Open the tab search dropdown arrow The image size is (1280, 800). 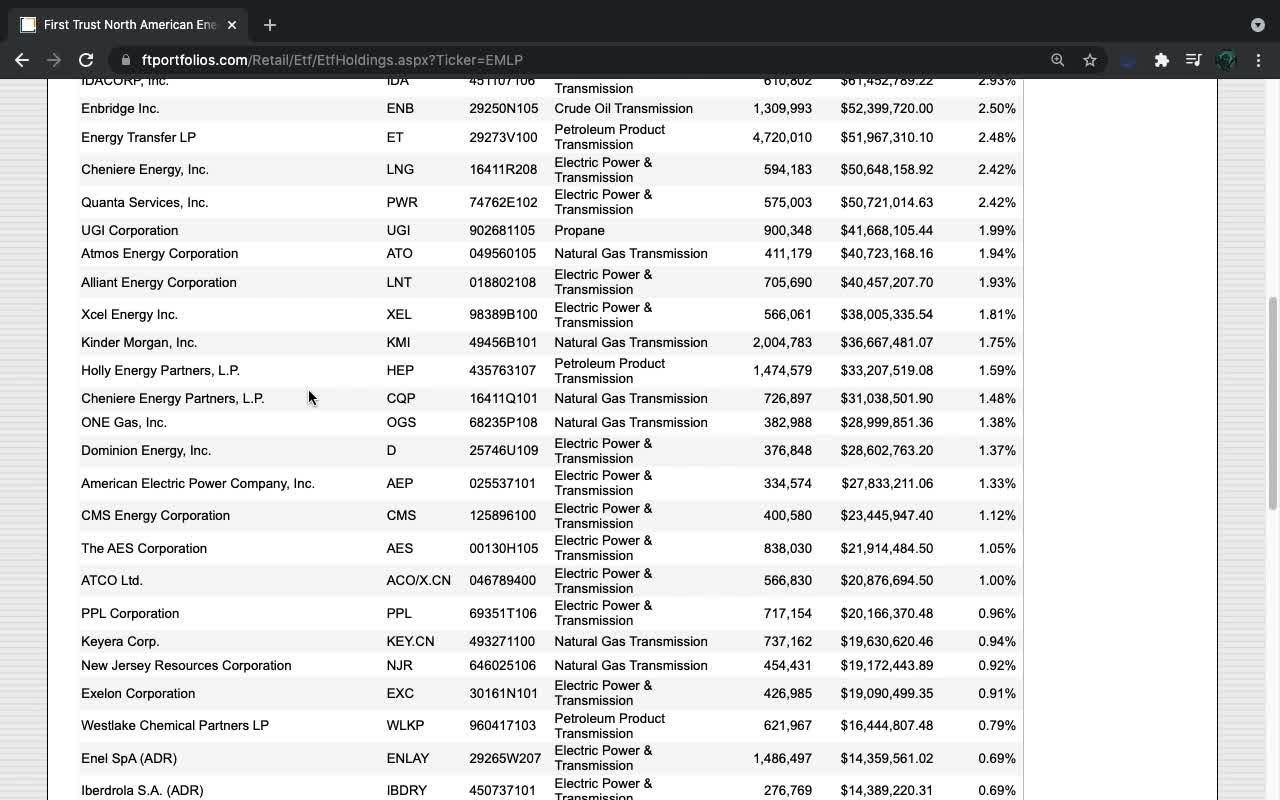[x=1257, y=25]
